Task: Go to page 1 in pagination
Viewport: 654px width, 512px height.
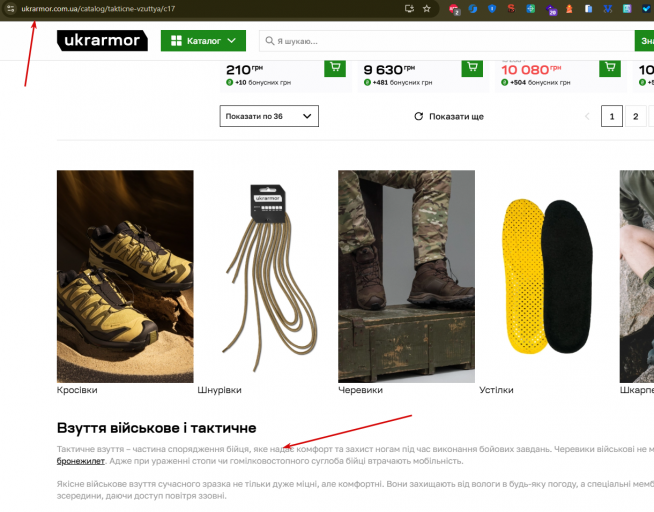Action: click(612, 116)
